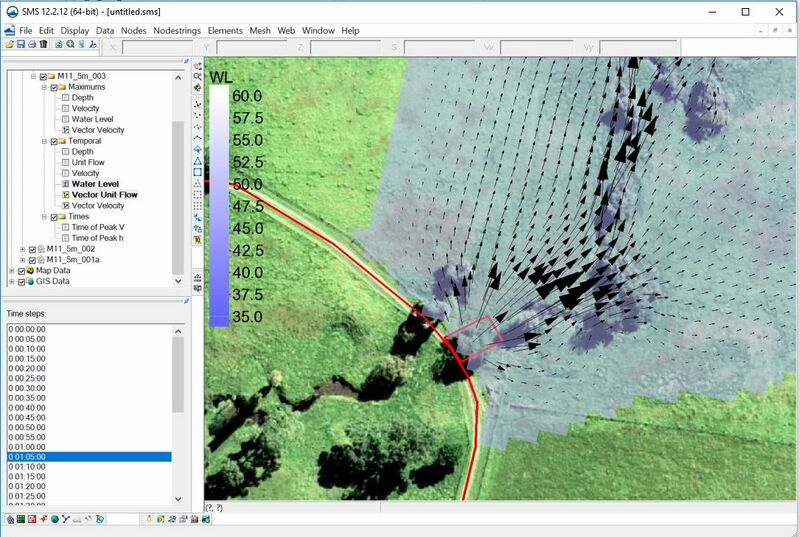This screenshot has height=537, width=800.
Task: Click the Delete trash can icon
Action: pyautogui.click(x=43, y=45)
